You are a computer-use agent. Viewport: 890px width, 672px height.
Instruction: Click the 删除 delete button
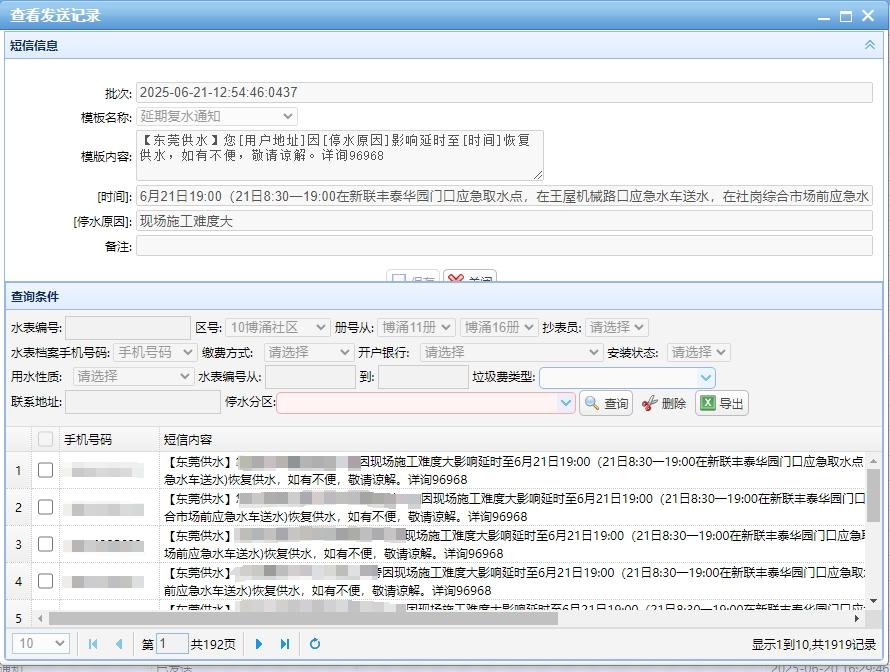click(x=664, y=403)
